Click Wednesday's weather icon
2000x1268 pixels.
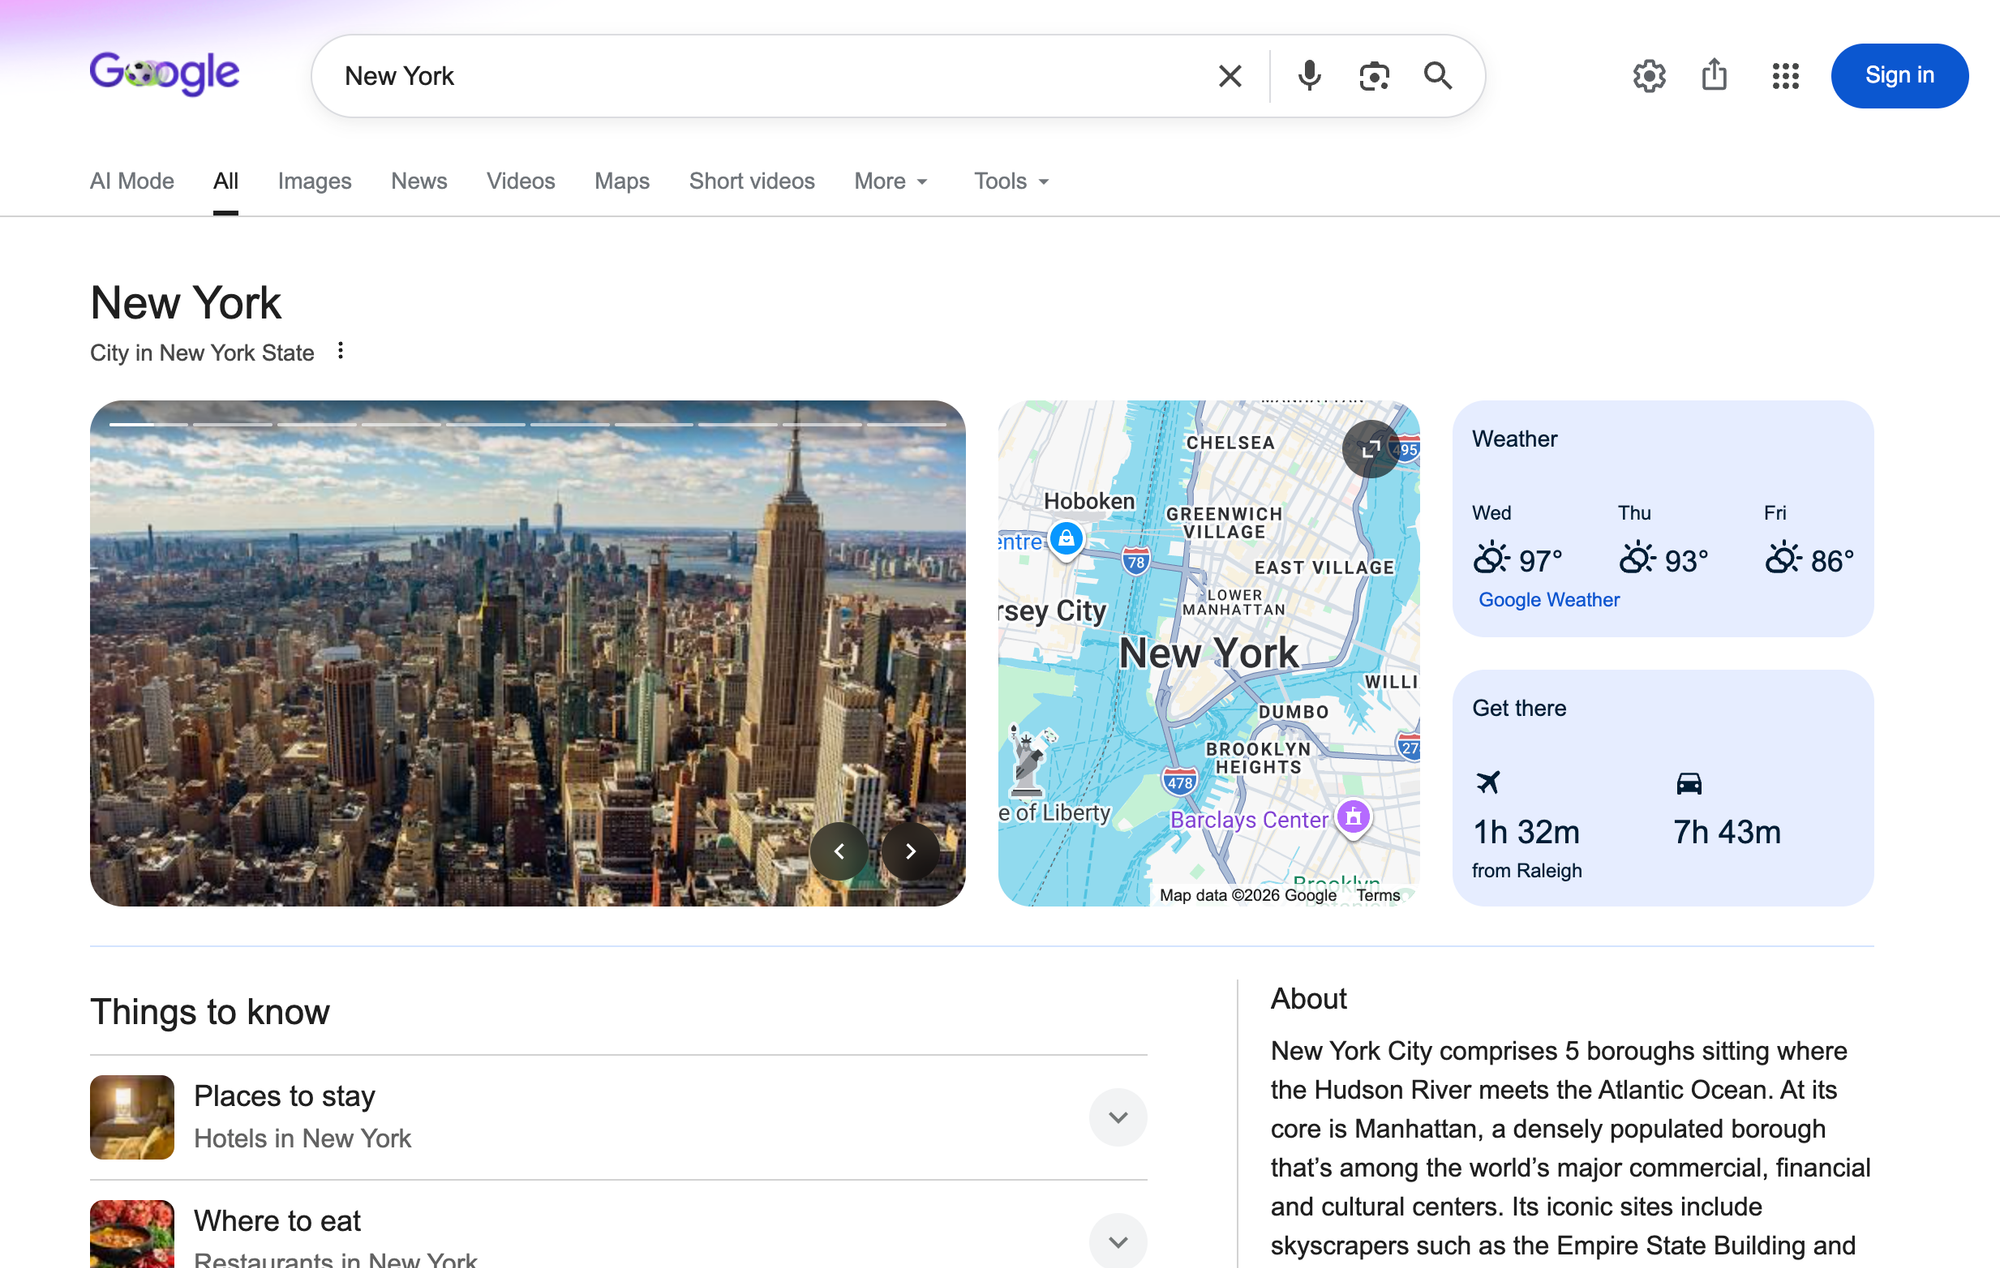click(x=1491, y=558)
